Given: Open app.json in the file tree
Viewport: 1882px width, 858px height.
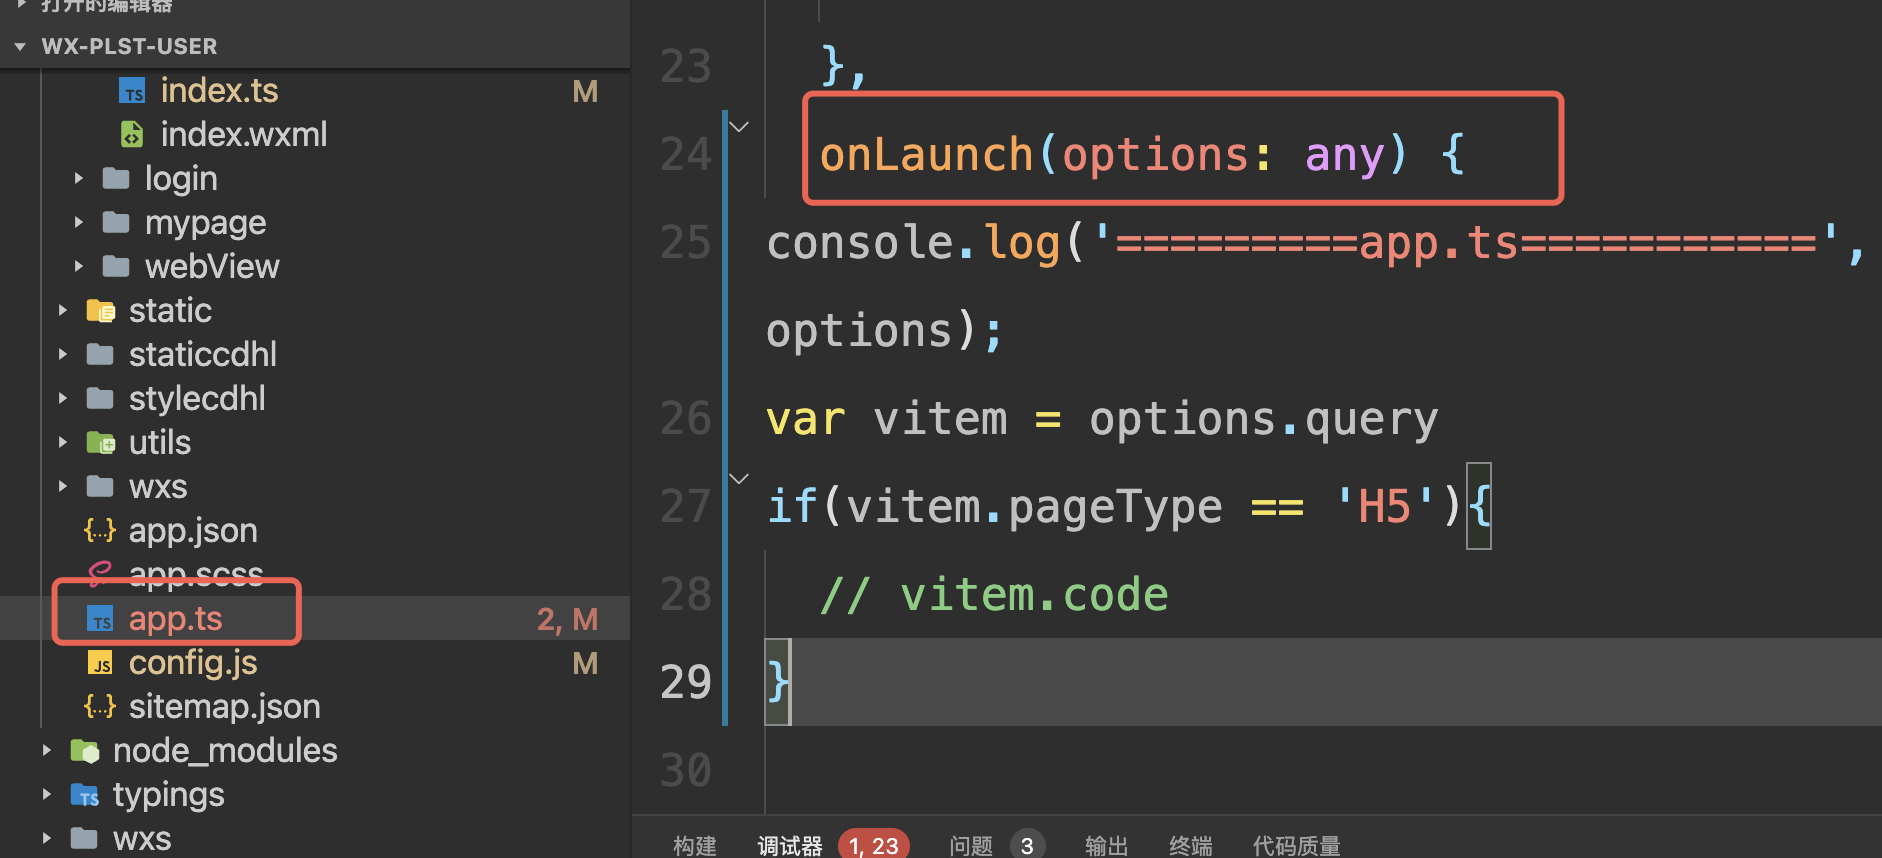Looking at the screenshot, I should (193, 530).
